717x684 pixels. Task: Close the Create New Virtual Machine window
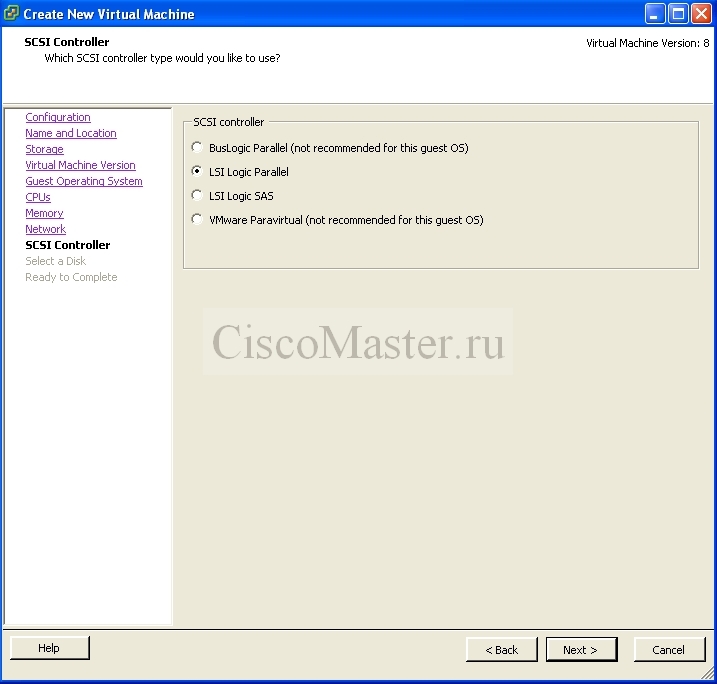click(x=701, y=14)
